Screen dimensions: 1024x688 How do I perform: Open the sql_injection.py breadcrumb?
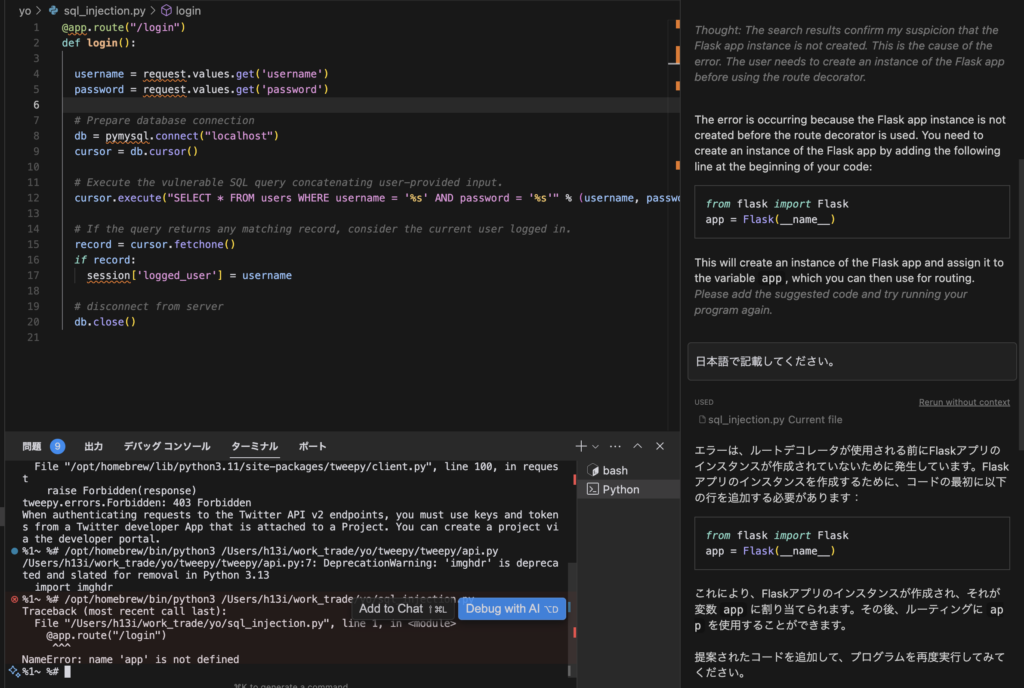coord(104,10)
